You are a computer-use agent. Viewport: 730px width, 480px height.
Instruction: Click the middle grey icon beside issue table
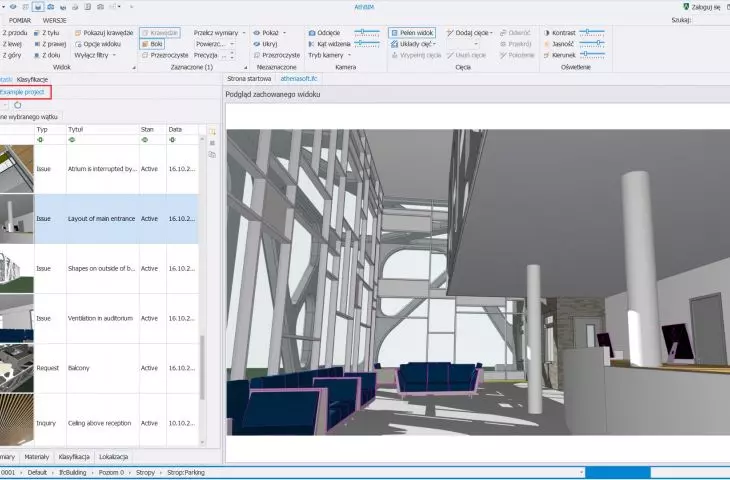pyautogui.click(x=212, y=143)
